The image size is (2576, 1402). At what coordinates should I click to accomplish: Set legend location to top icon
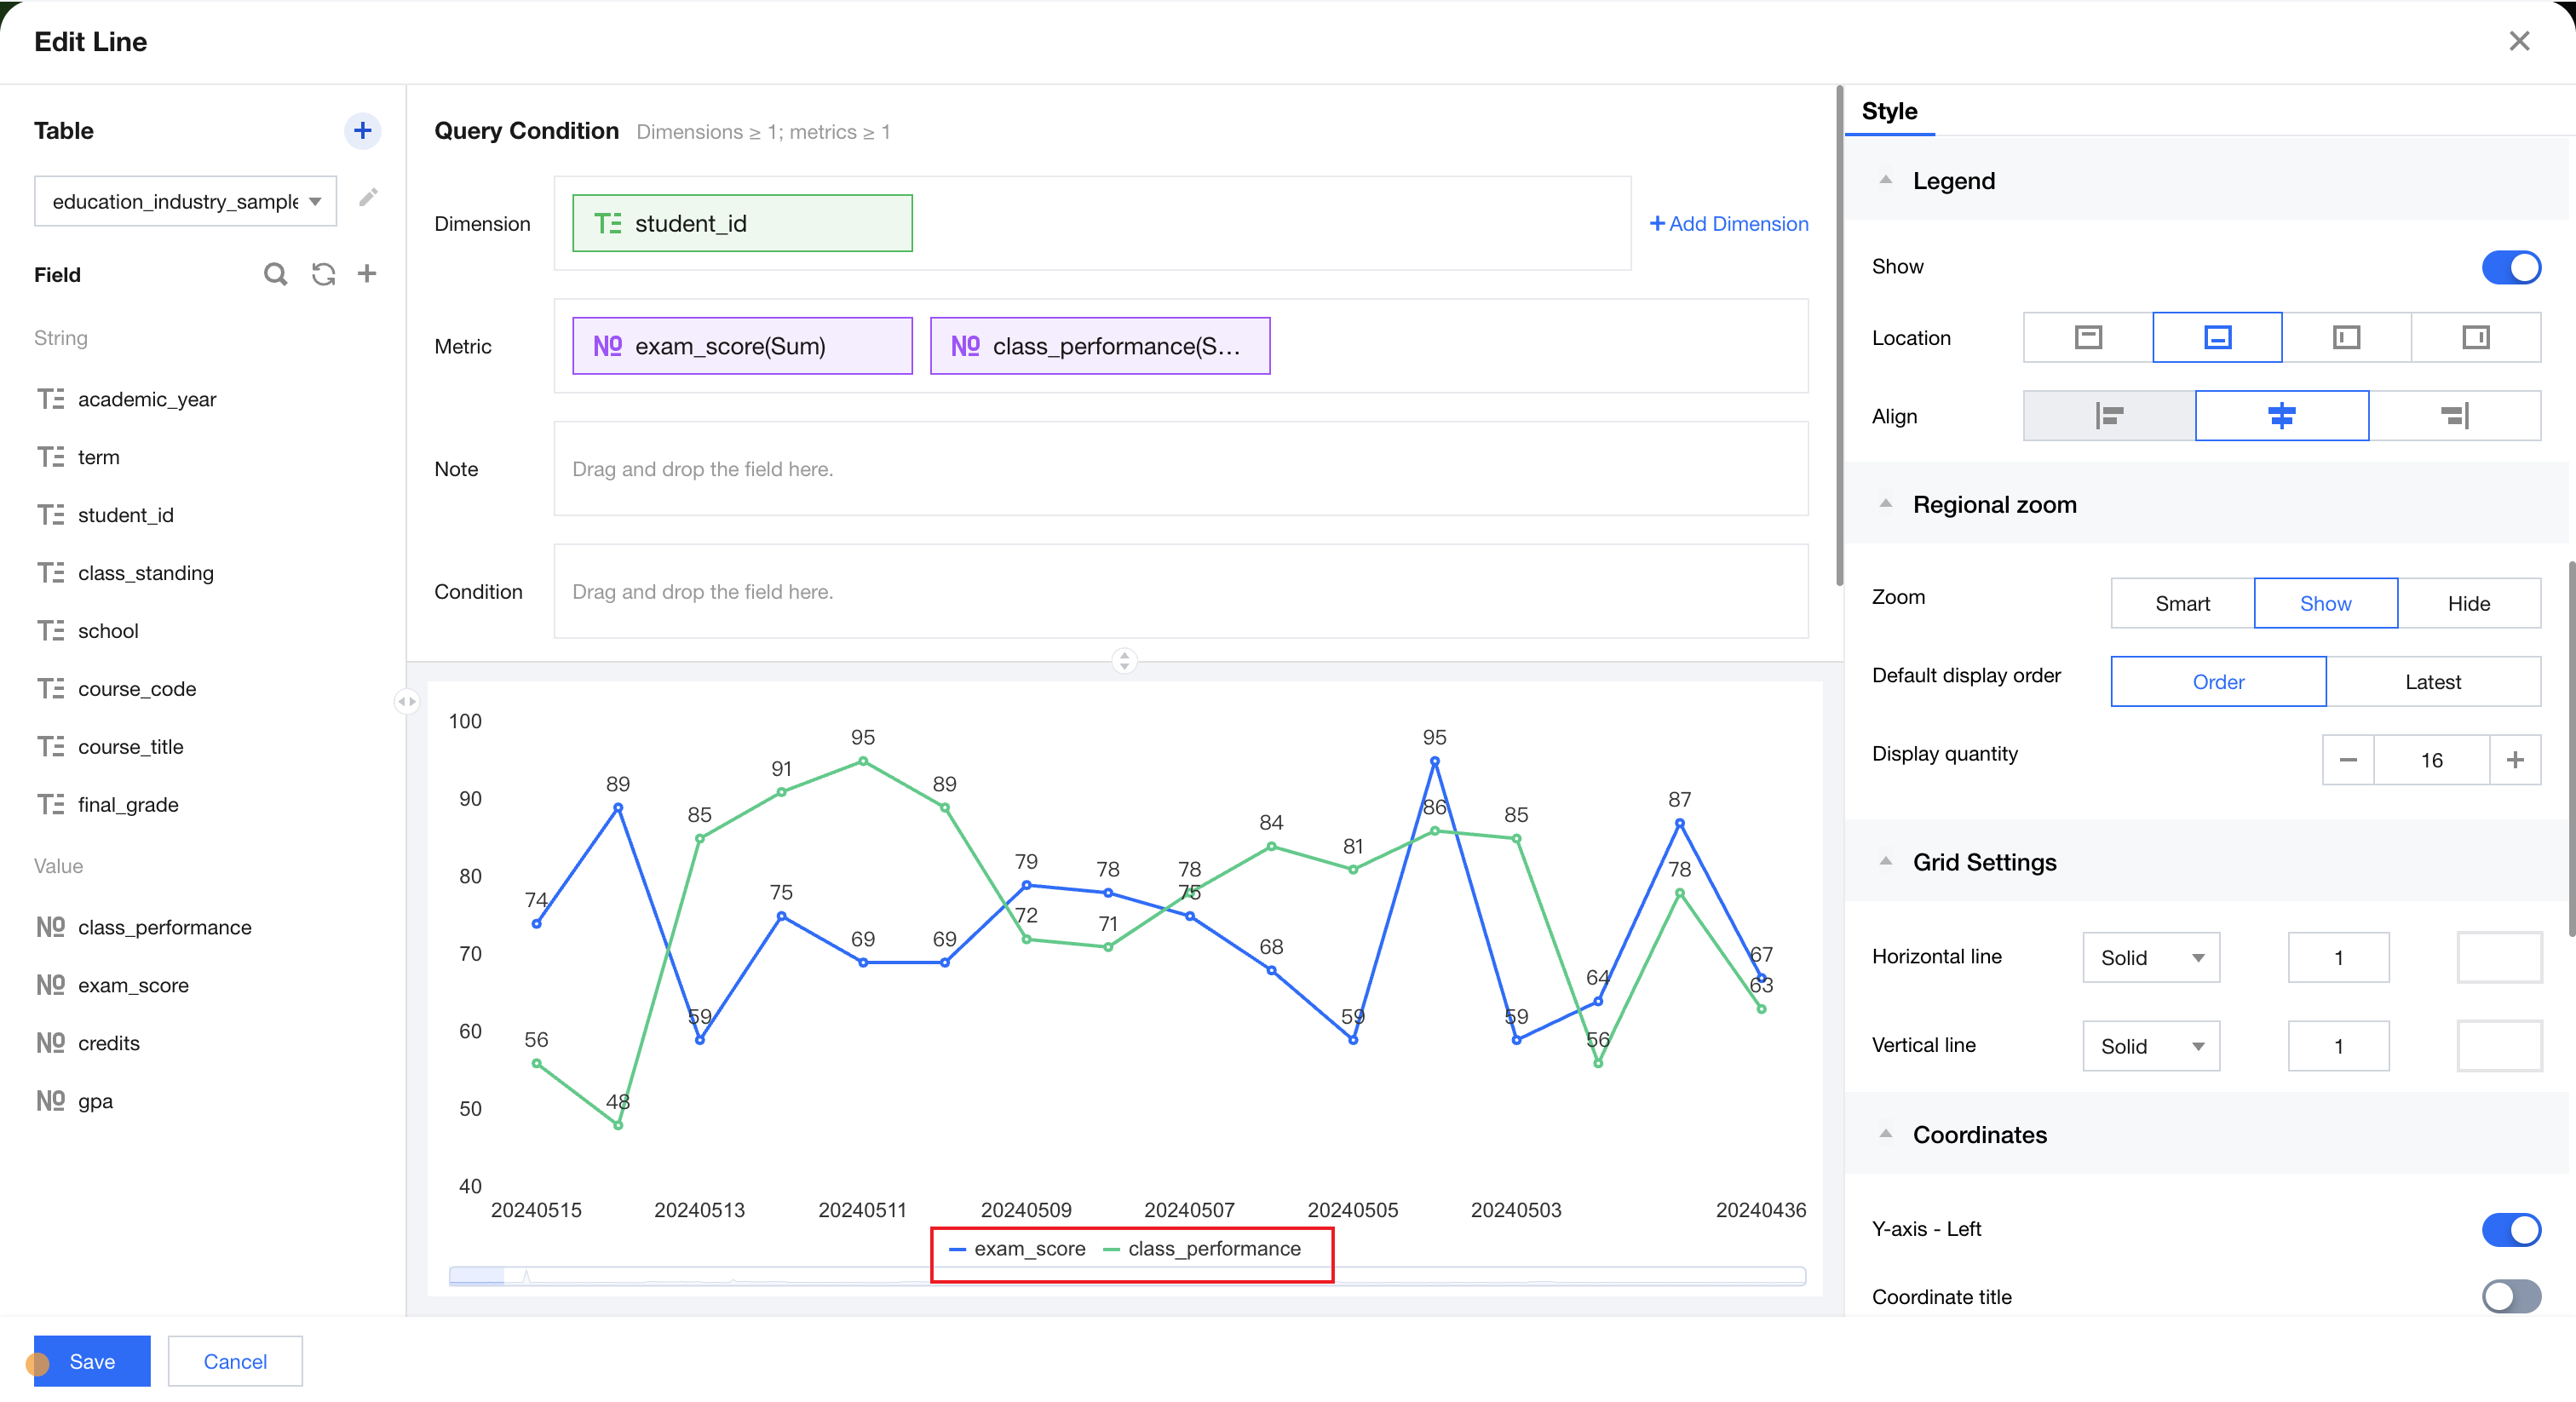(2087, 337)
